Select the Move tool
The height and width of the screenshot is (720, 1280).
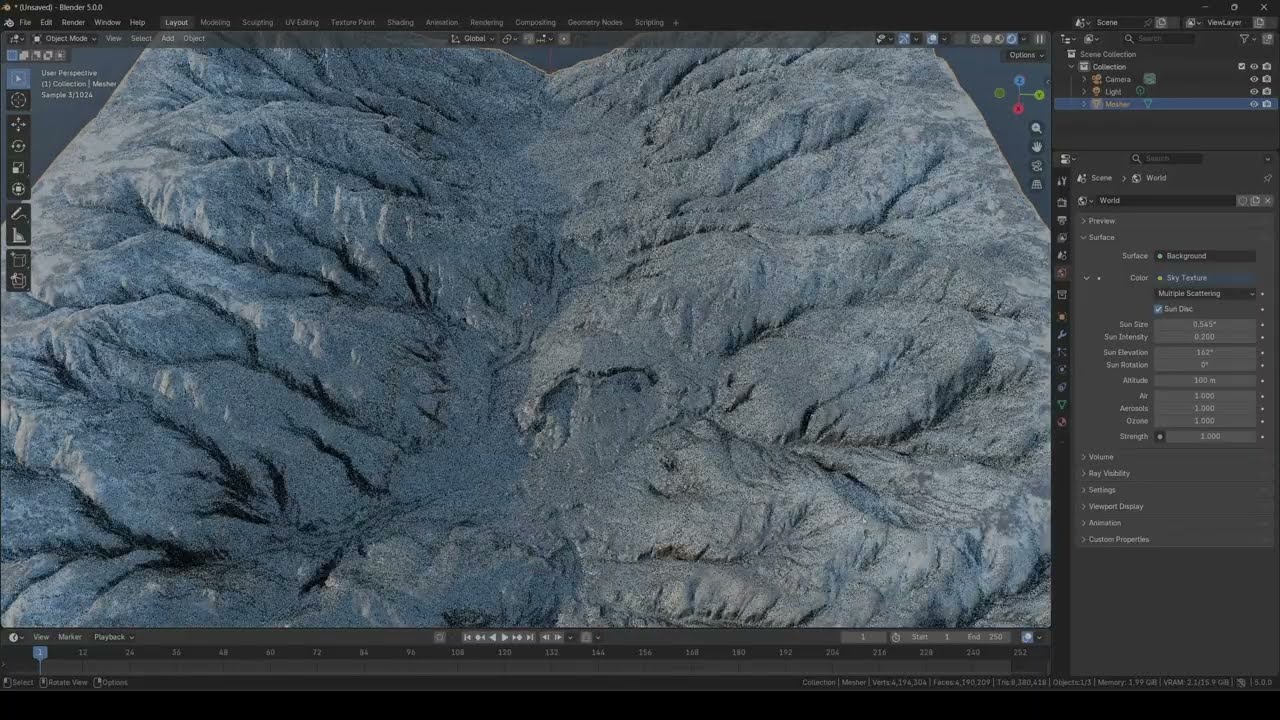click(18, 124)
